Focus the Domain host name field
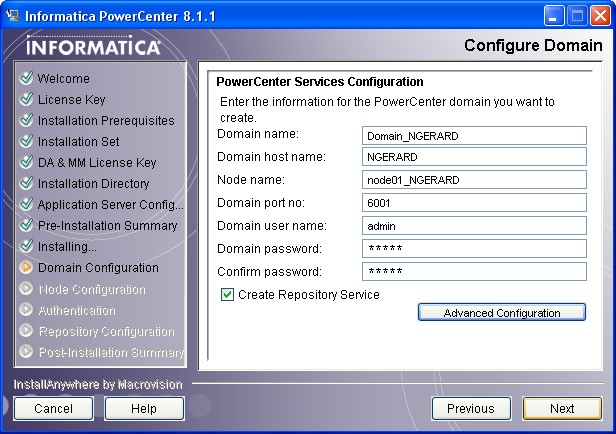This screenshot has height=434, width=616. [474, 157]
